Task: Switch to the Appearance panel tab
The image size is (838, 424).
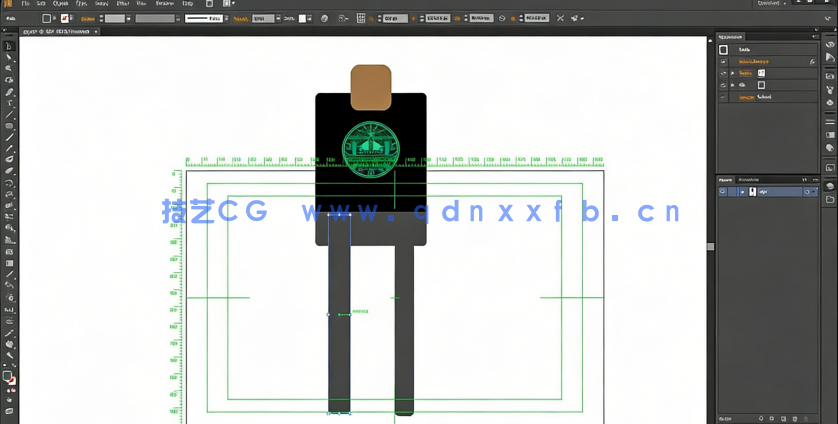Action: tap(730, 36)
